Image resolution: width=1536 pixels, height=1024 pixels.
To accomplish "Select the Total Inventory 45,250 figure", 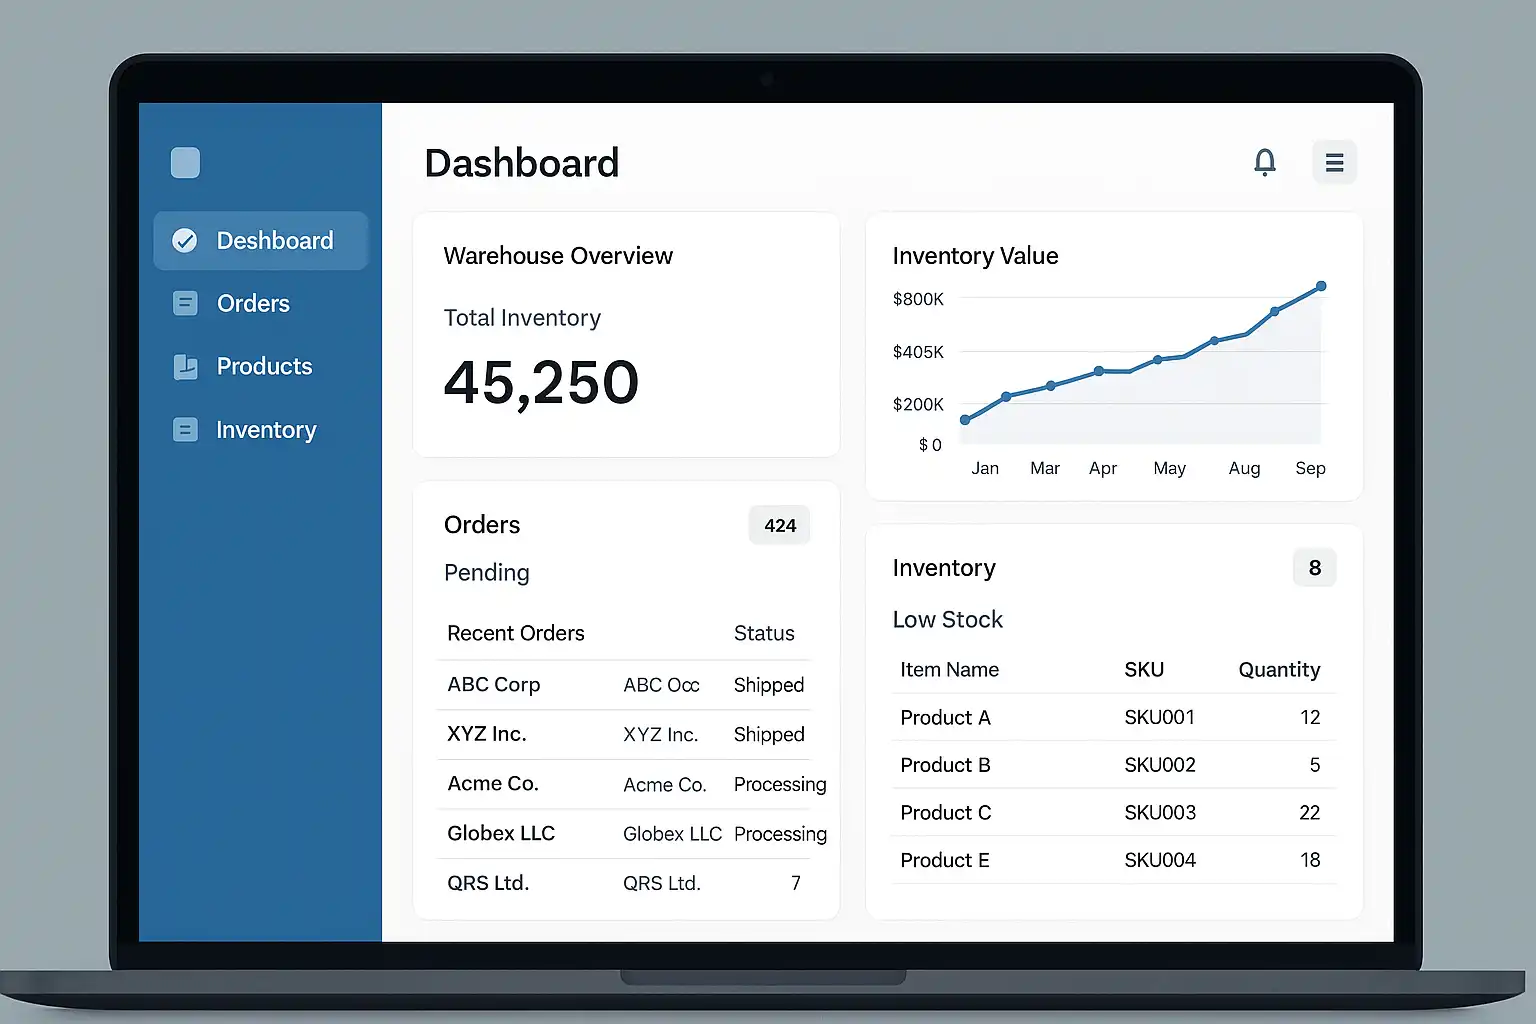I will [x=541, y=383].
